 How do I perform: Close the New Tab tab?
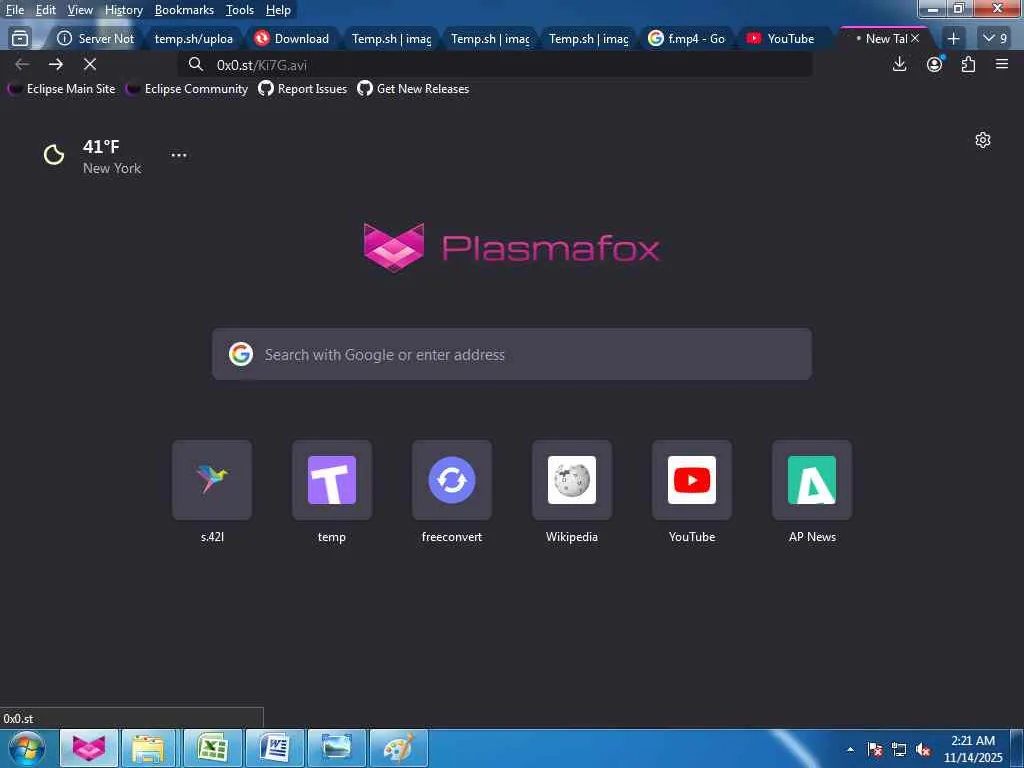pyautogui.click(x=915, y=39)
